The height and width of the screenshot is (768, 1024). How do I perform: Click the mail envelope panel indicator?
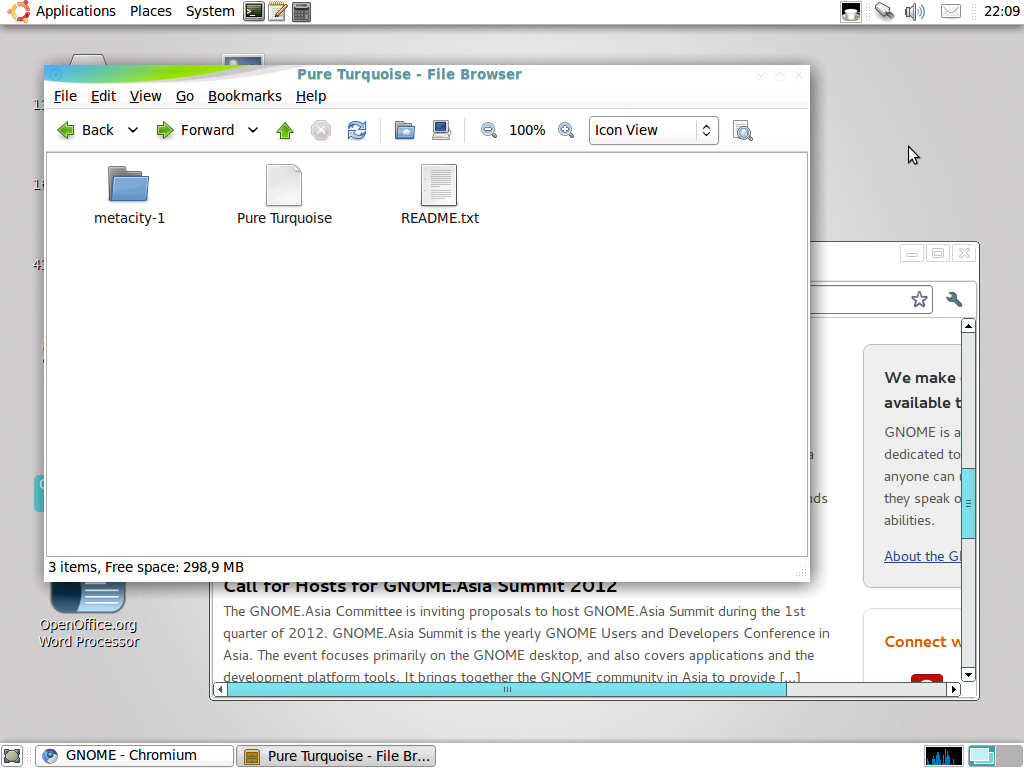point(951,11)
